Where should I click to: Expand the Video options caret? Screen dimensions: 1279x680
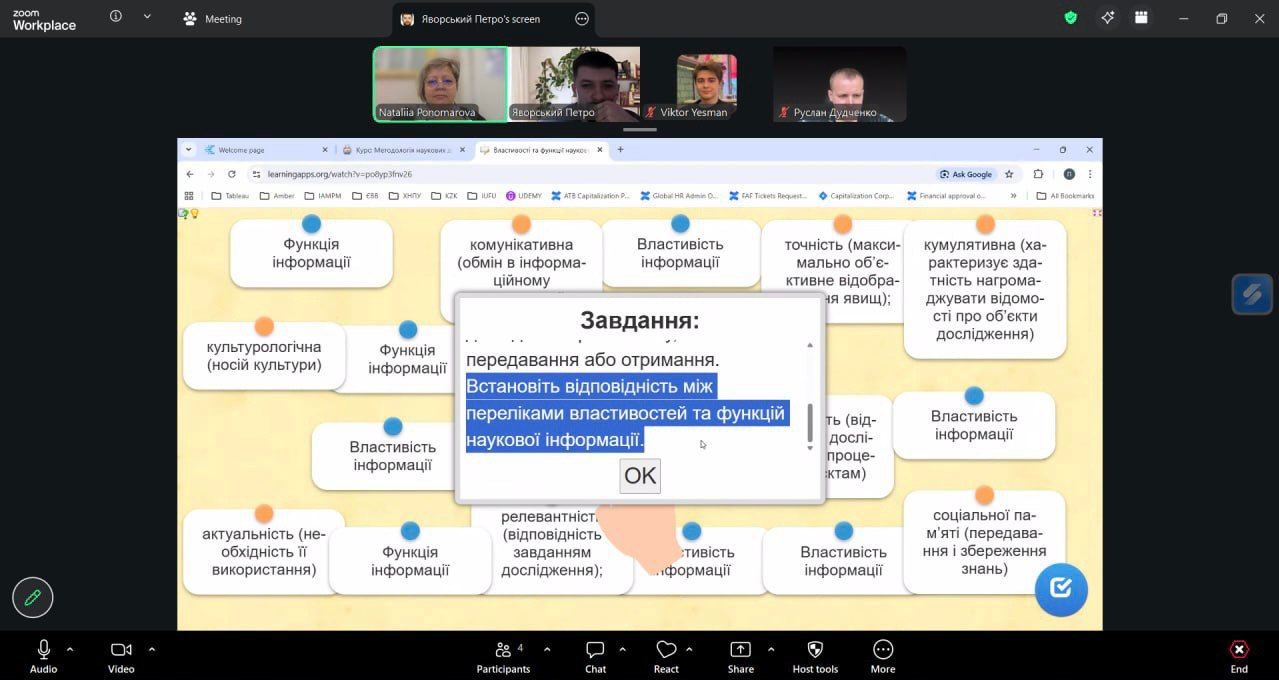[x=151, y=649]
